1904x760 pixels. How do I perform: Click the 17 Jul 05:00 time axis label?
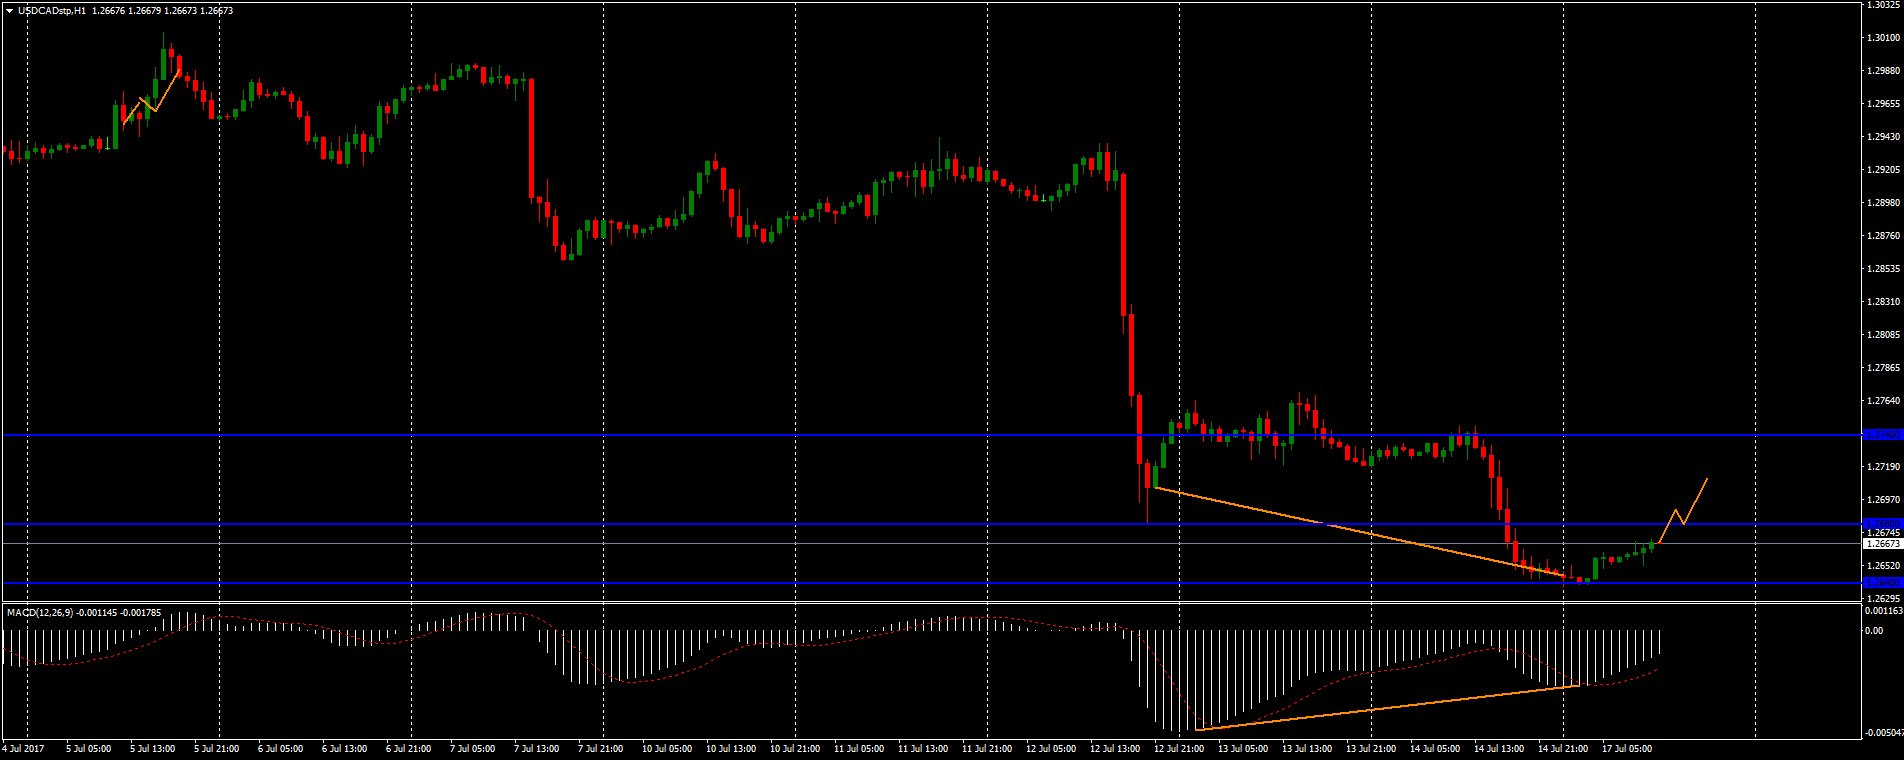[1627, 748]
